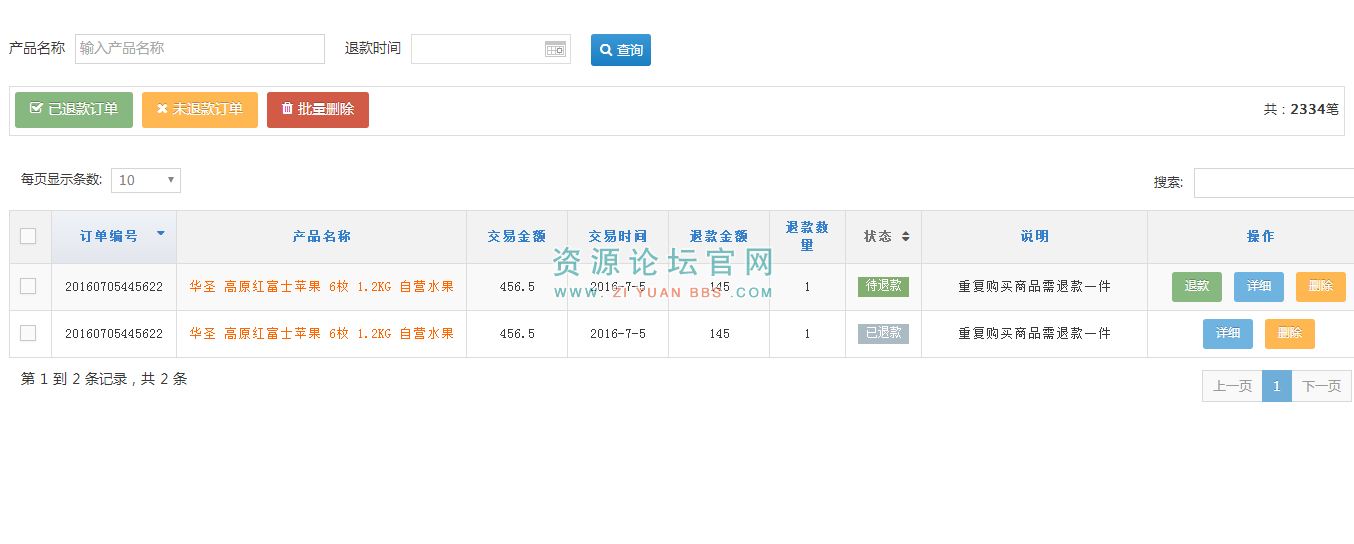This screenshot has width=1354, height=544.
Task: Open the 每页显示条数 dropdown
Action: 146,180
